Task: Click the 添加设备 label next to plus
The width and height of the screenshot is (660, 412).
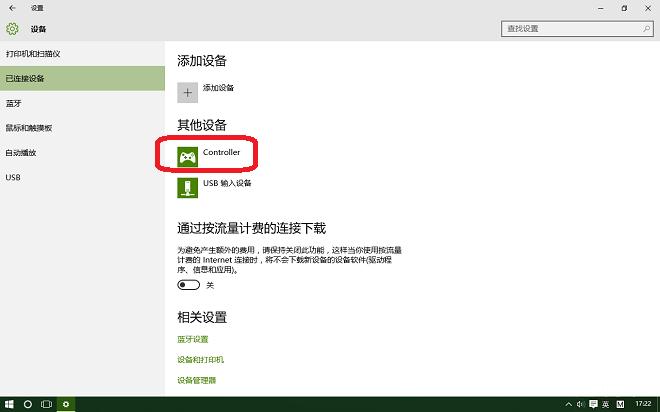Action: [218, 88]
